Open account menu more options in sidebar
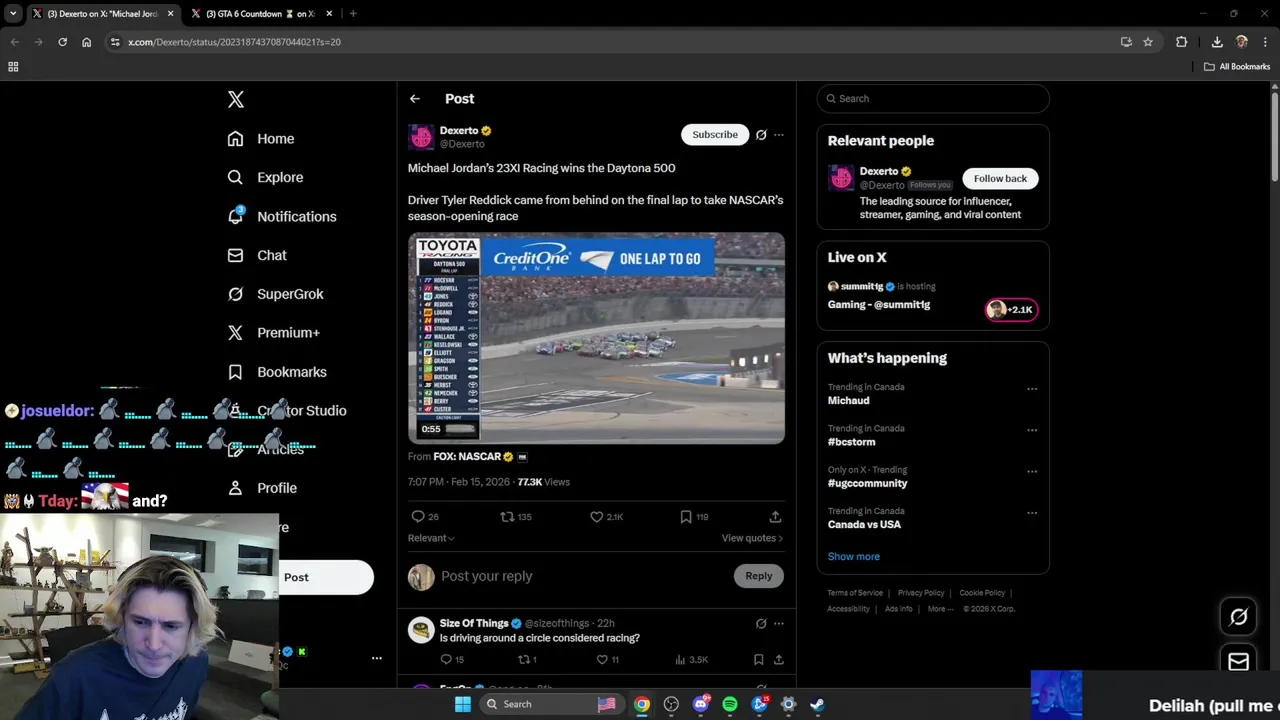Viewport: 1280px width, 720px height. [x=377, y=658]
